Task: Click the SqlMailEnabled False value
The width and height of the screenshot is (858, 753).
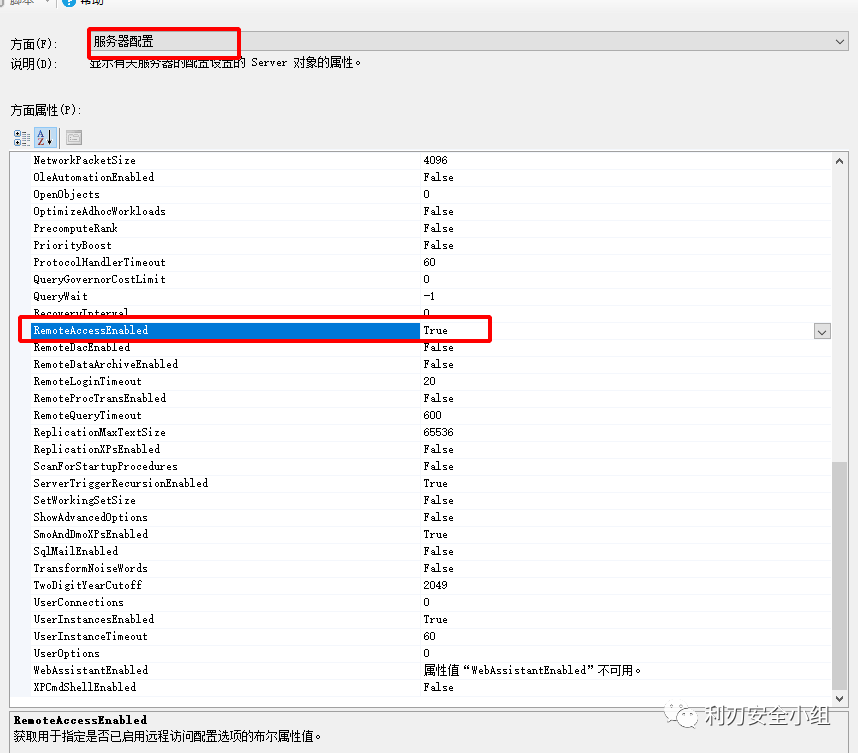Action: tap(438, 552)
